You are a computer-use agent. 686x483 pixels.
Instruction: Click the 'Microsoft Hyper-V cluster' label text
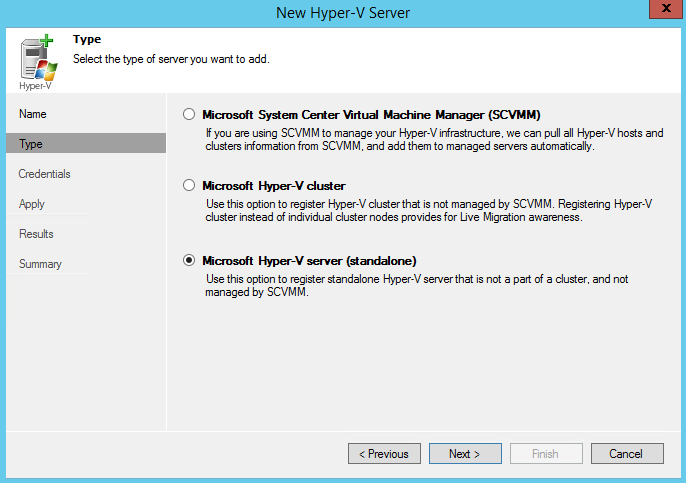click(274, 186)
